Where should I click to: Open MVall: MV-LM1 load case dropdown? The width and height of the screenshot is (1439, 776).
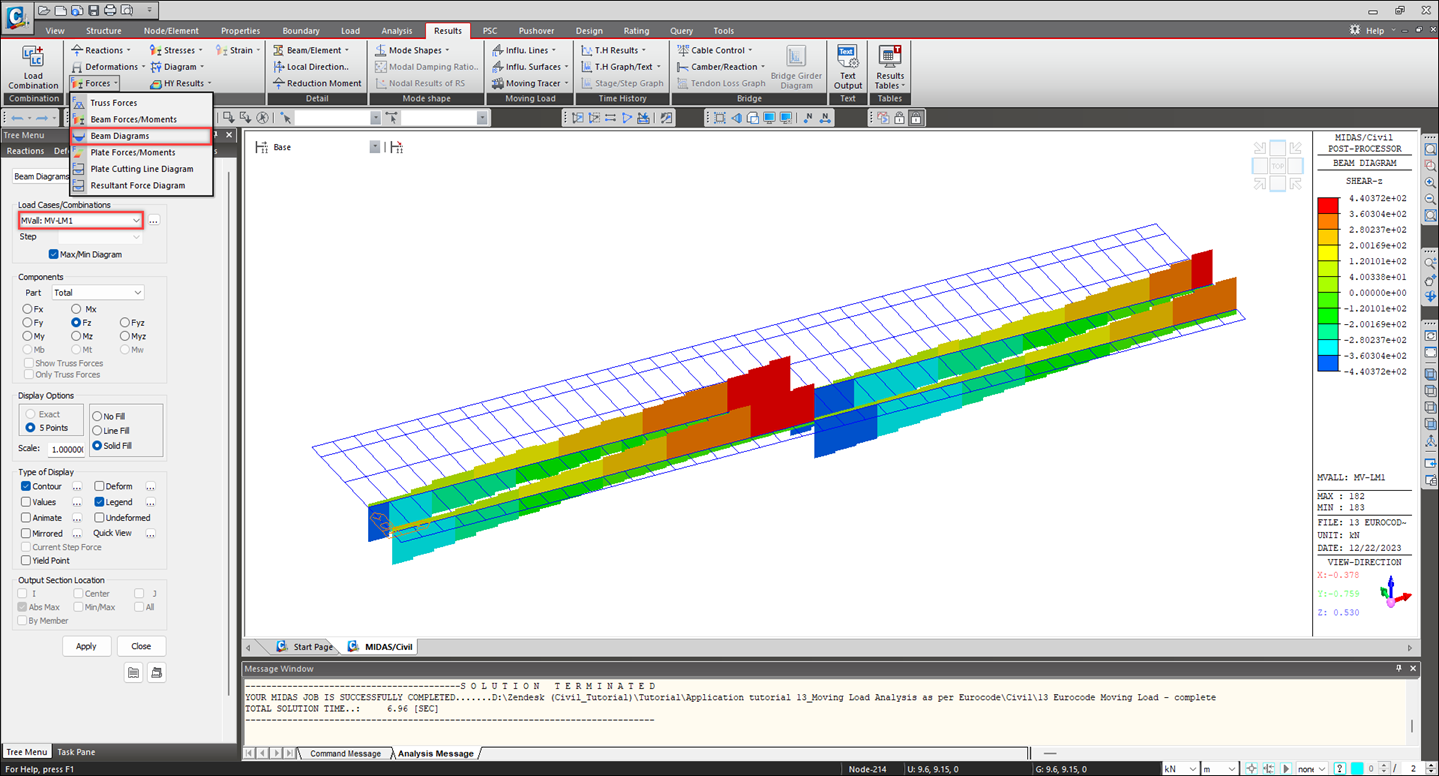pos(81,220)
